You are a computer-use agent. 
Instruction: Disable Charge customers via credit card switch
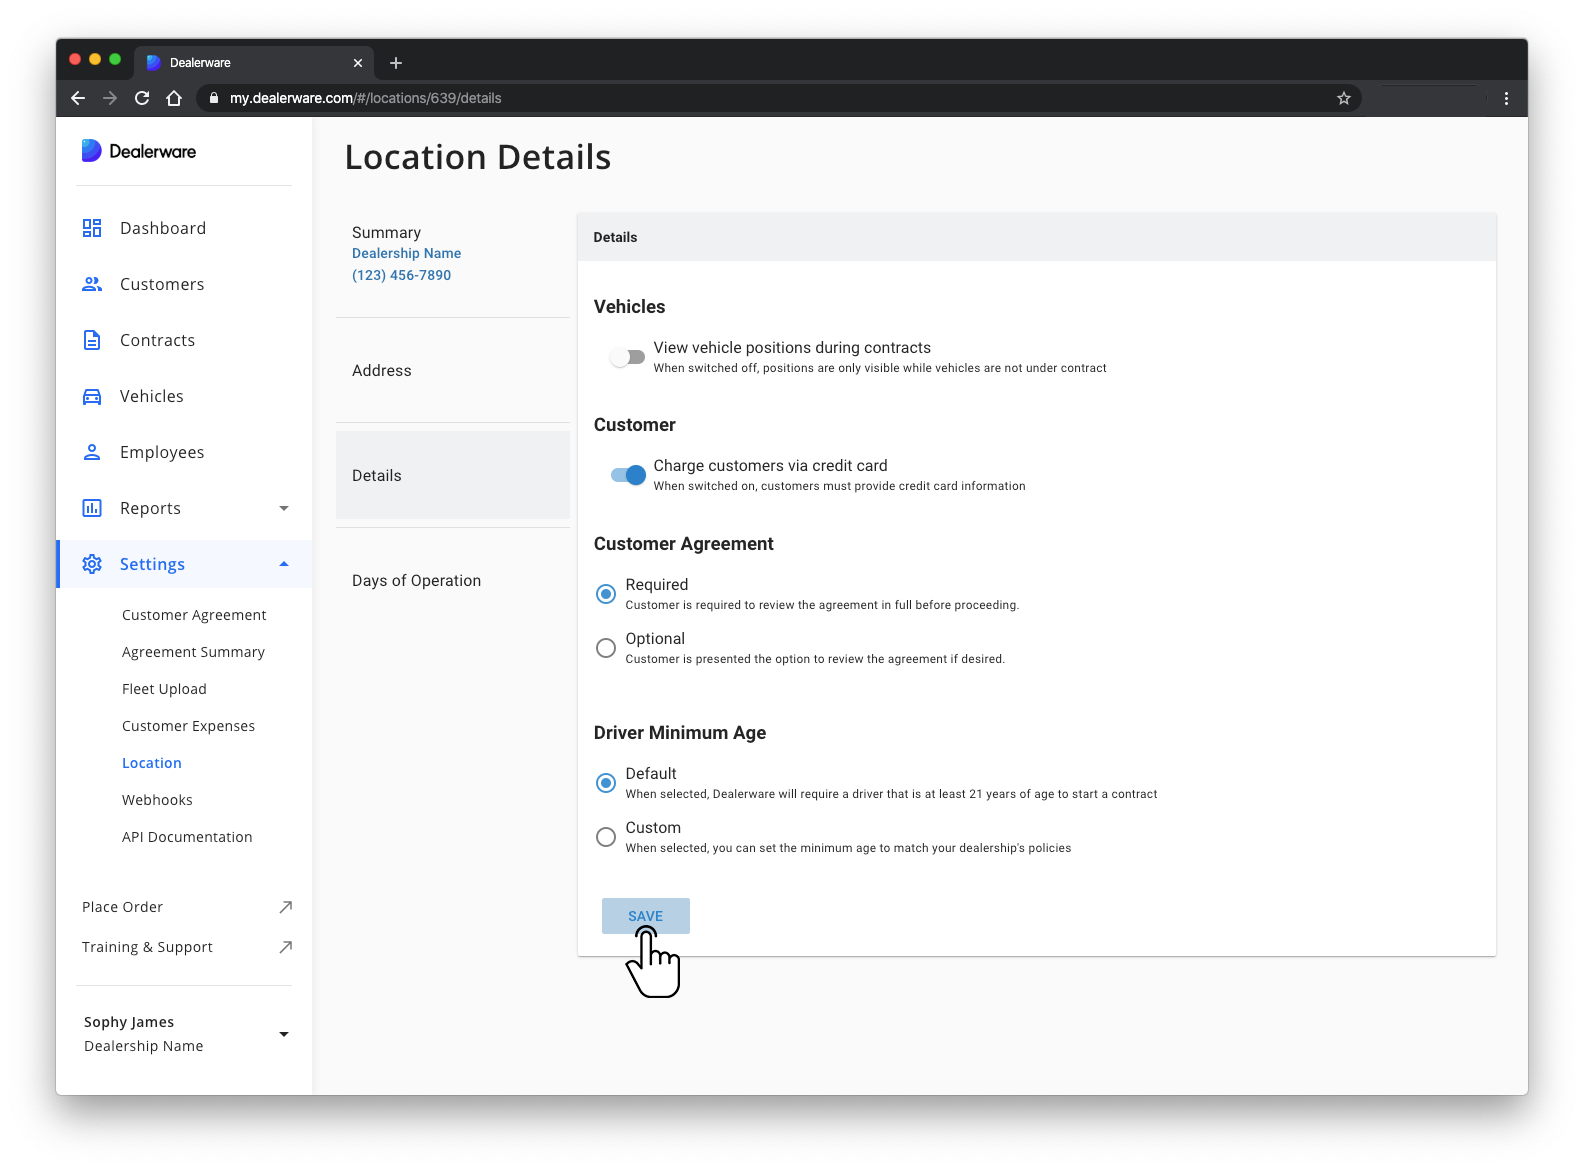[628, 475]
